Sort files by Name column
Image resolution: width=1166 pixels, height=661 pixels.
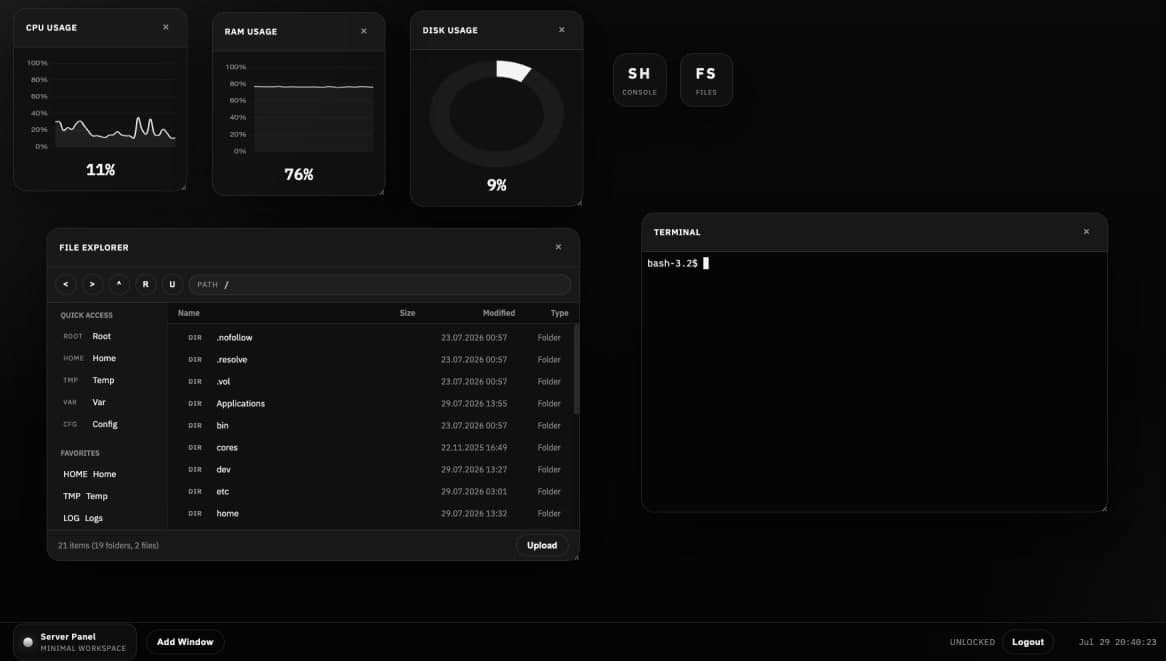pos(189,313)
